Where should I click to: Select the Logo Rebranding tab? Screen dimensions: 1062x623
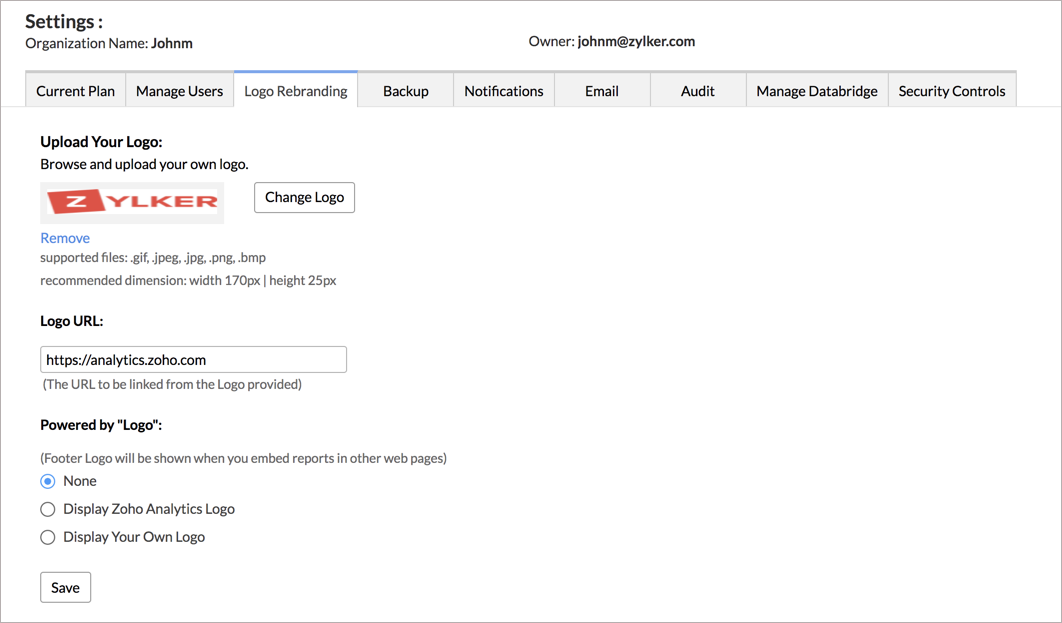(x=295, y=91)
